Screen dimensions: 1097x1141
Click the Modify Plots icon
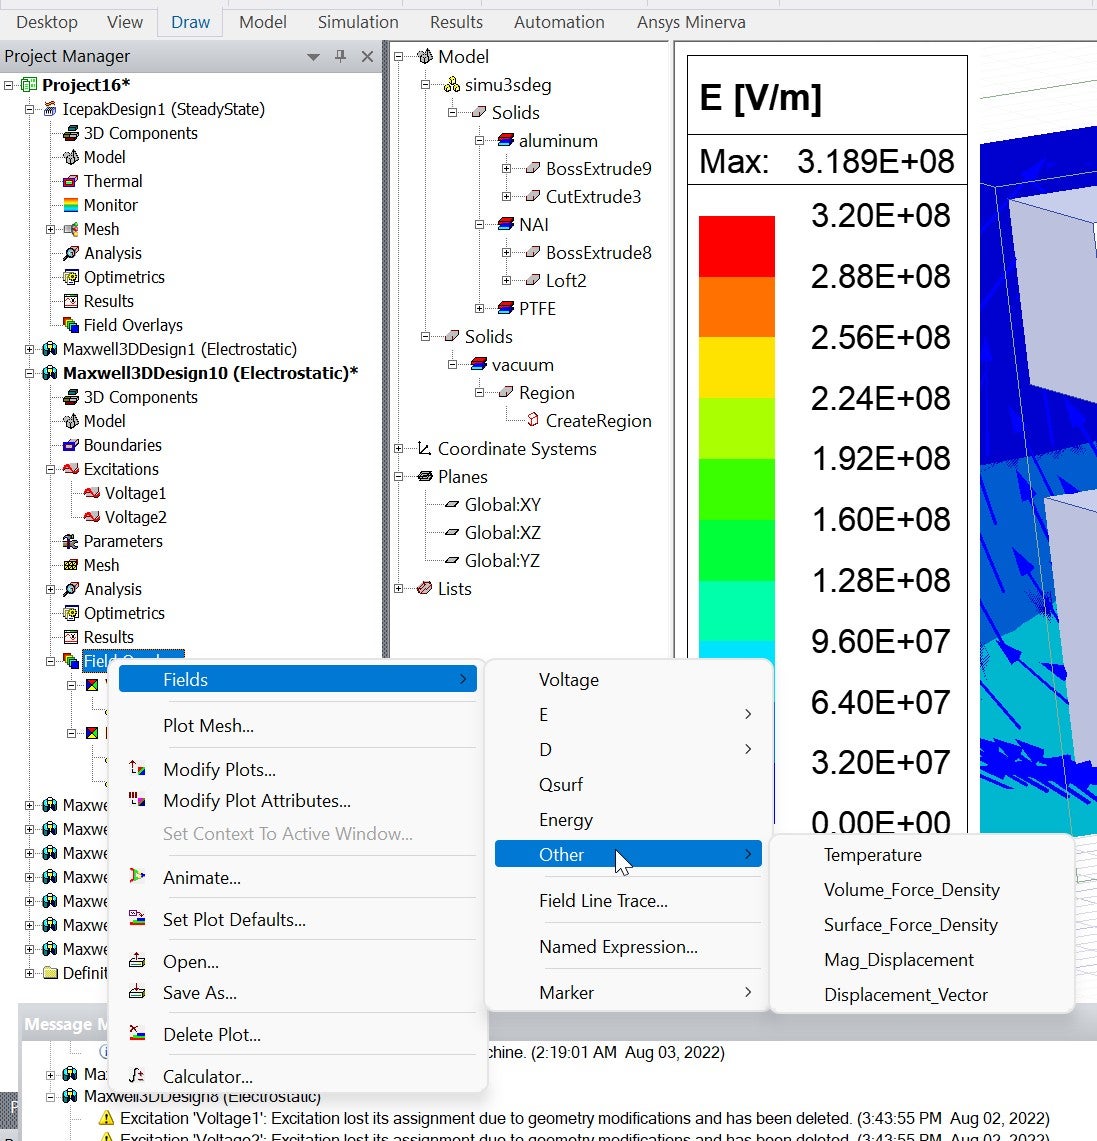(138, 769)
